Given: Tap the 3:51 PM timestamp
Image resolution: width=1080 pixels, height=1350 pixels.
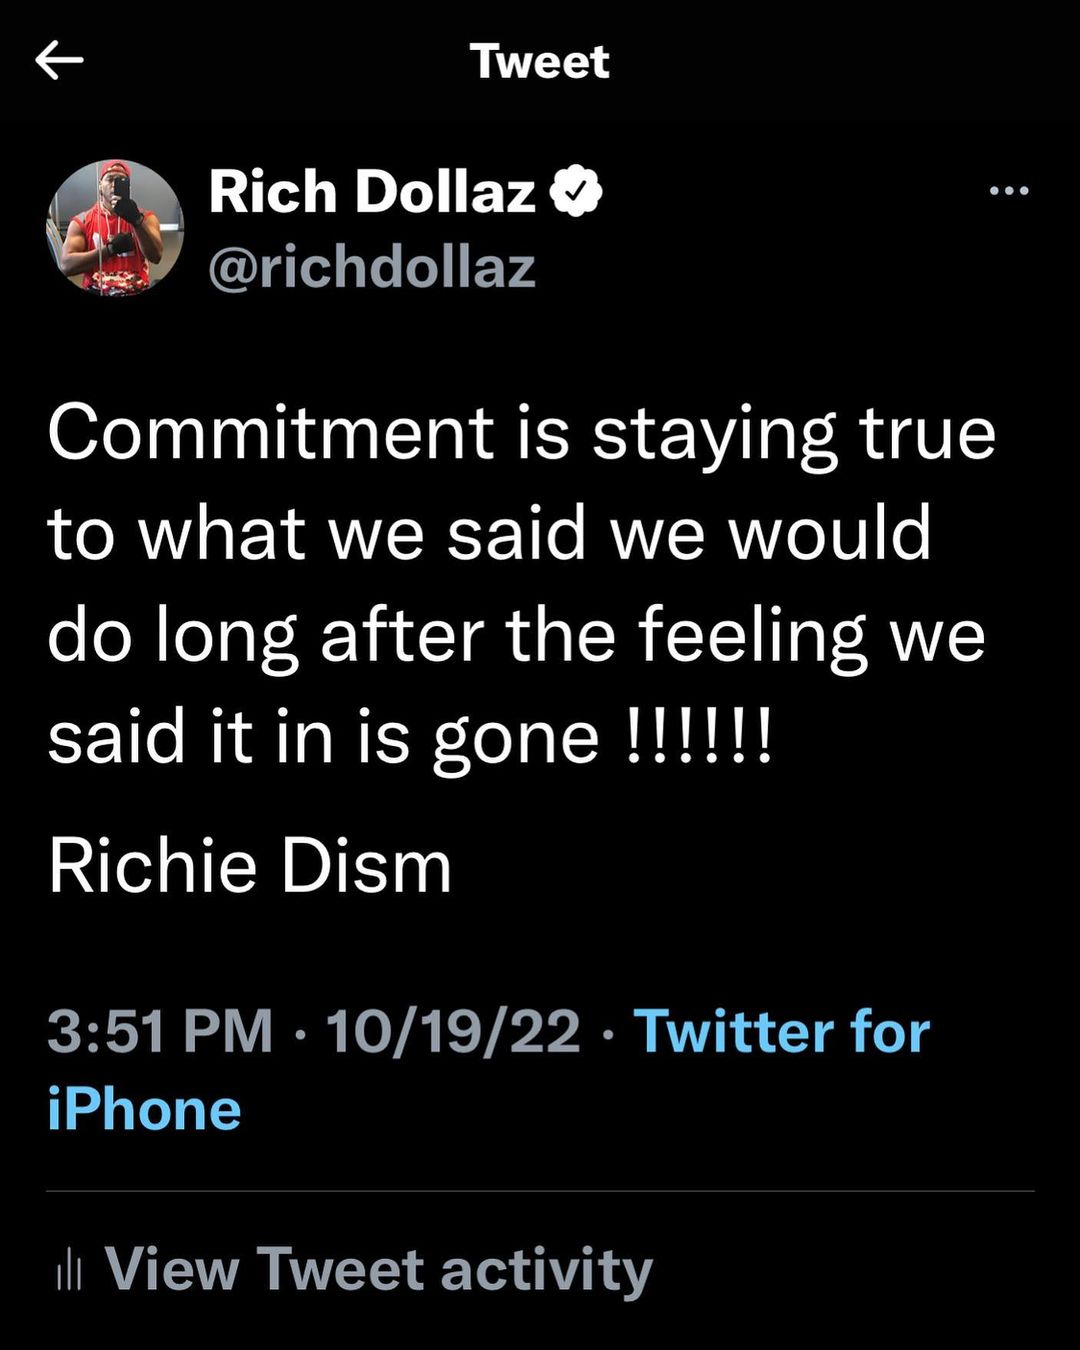Looking at the screenshot, I should click(x=160, y=1031).
